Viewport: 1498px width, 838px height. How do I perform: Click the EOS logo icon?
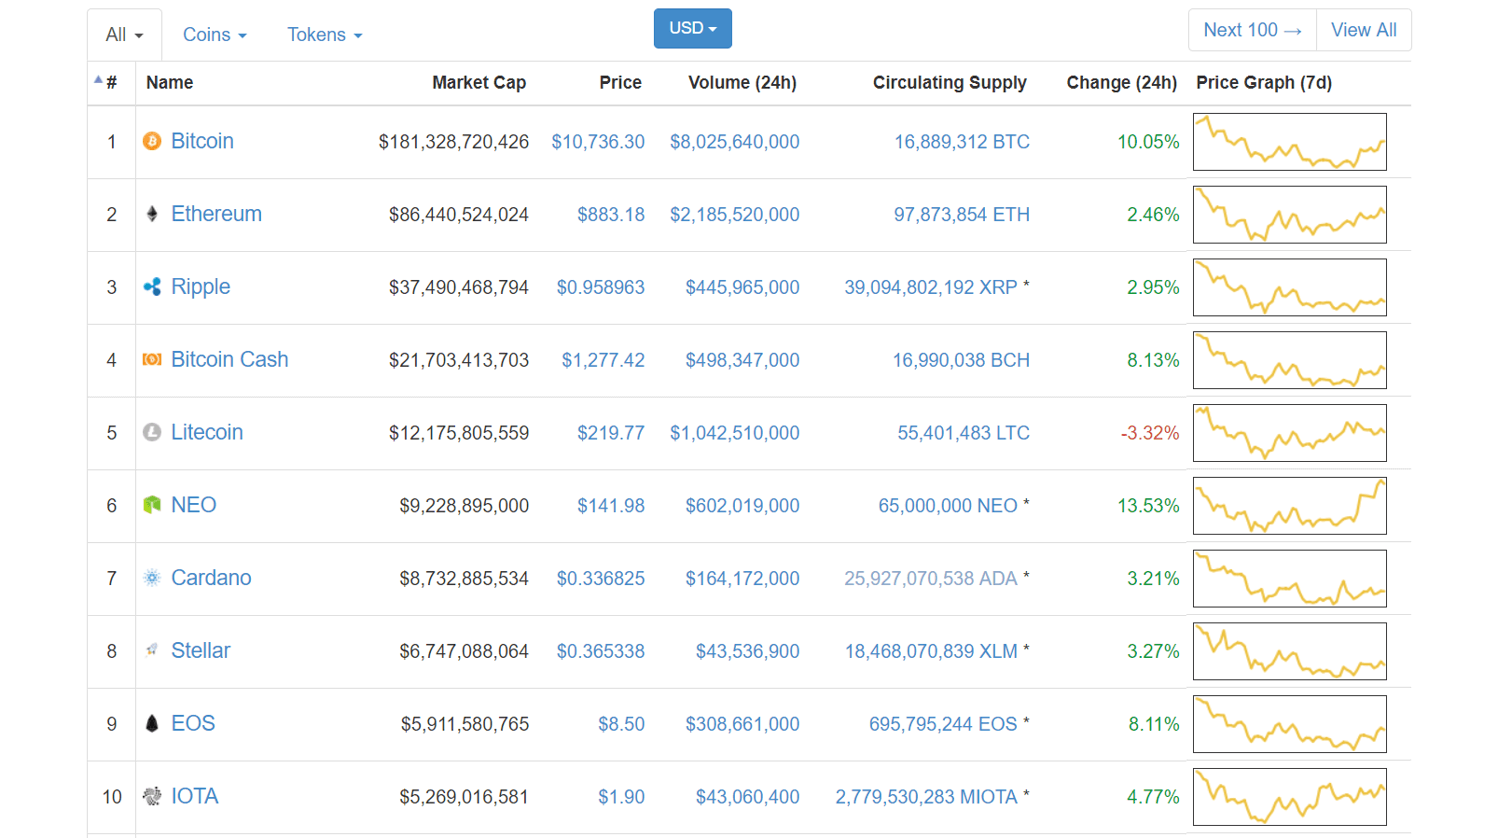(152, 723)
